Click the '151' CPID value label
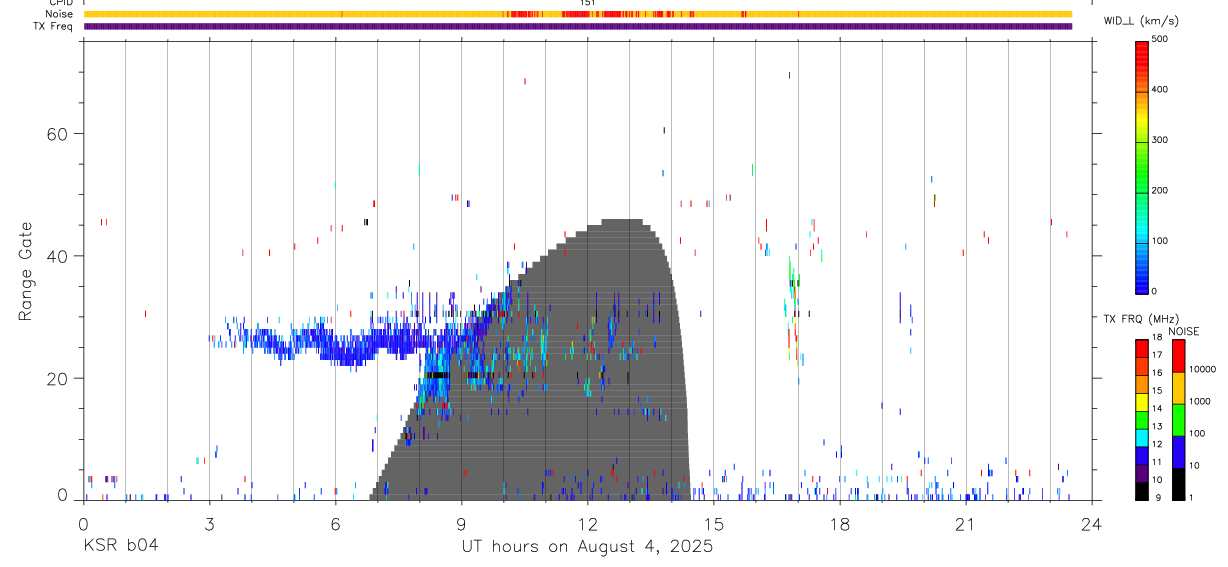 588,4
